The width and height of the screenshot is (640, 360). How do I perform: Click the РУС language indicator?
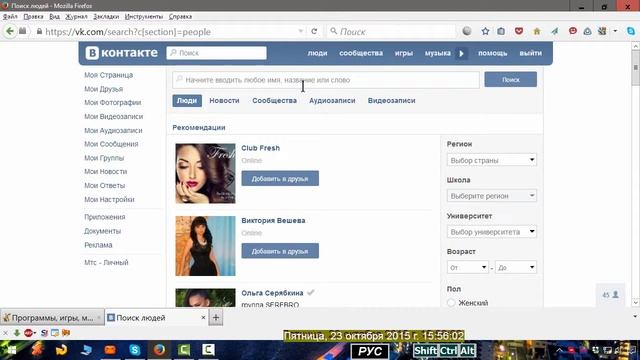[x=370, y=351]
